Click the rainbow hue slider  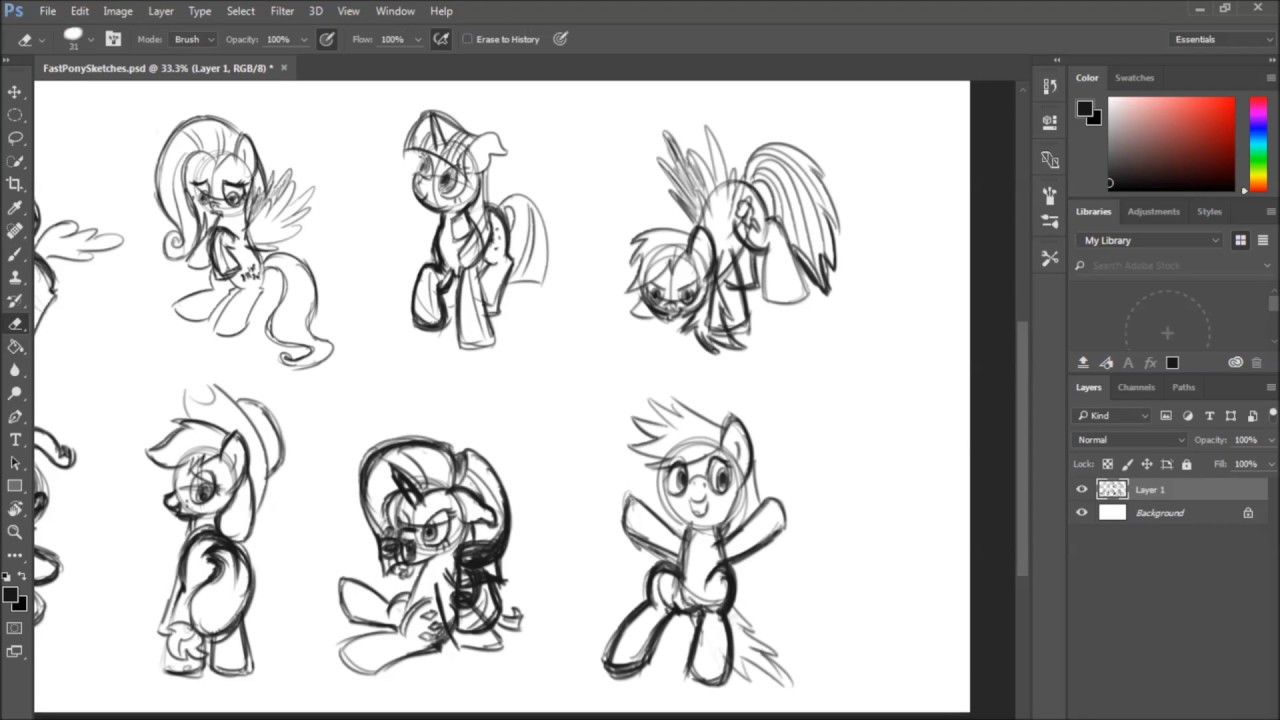pos(1258,144)
